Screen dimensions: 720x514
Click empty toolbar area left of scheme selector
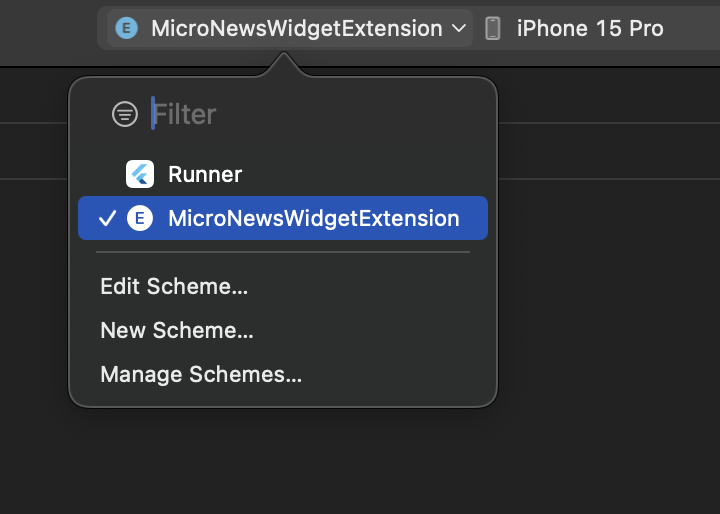(x=50, y=28)
